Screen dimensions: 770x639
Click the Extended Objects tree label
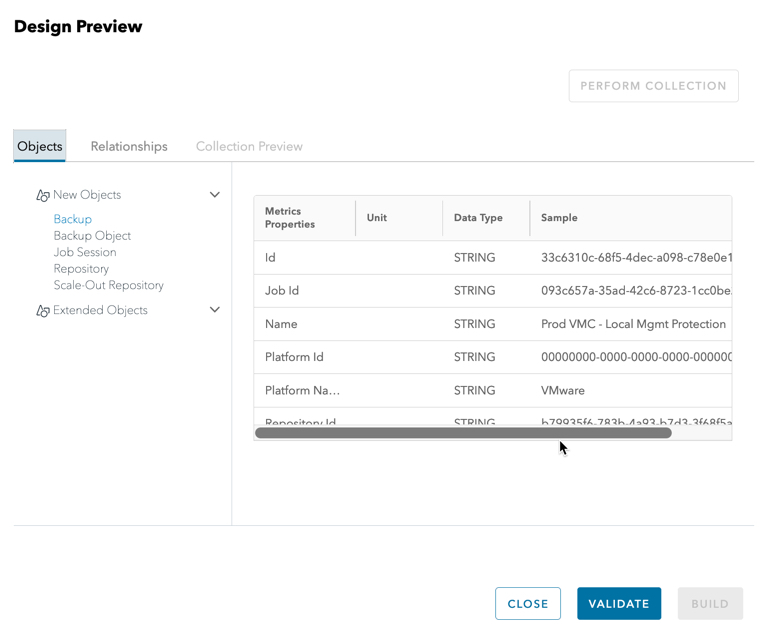[100, 310]
